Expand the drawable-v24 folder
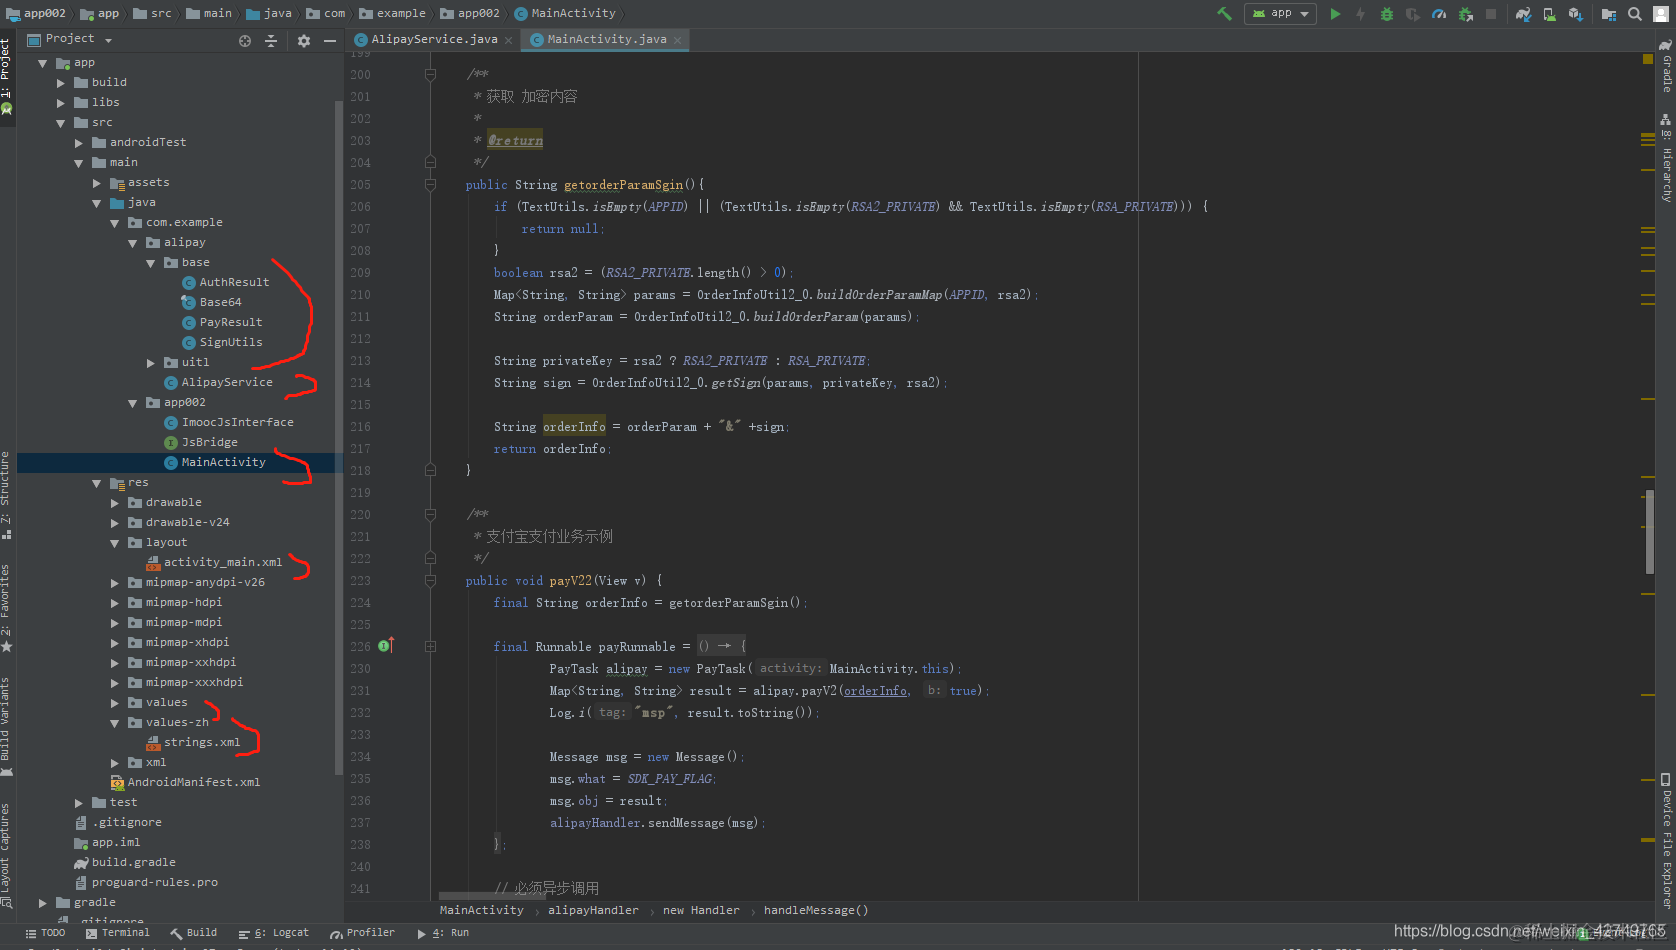The height and width of the screenshot is (950, 1676). (x=115, y=523)
